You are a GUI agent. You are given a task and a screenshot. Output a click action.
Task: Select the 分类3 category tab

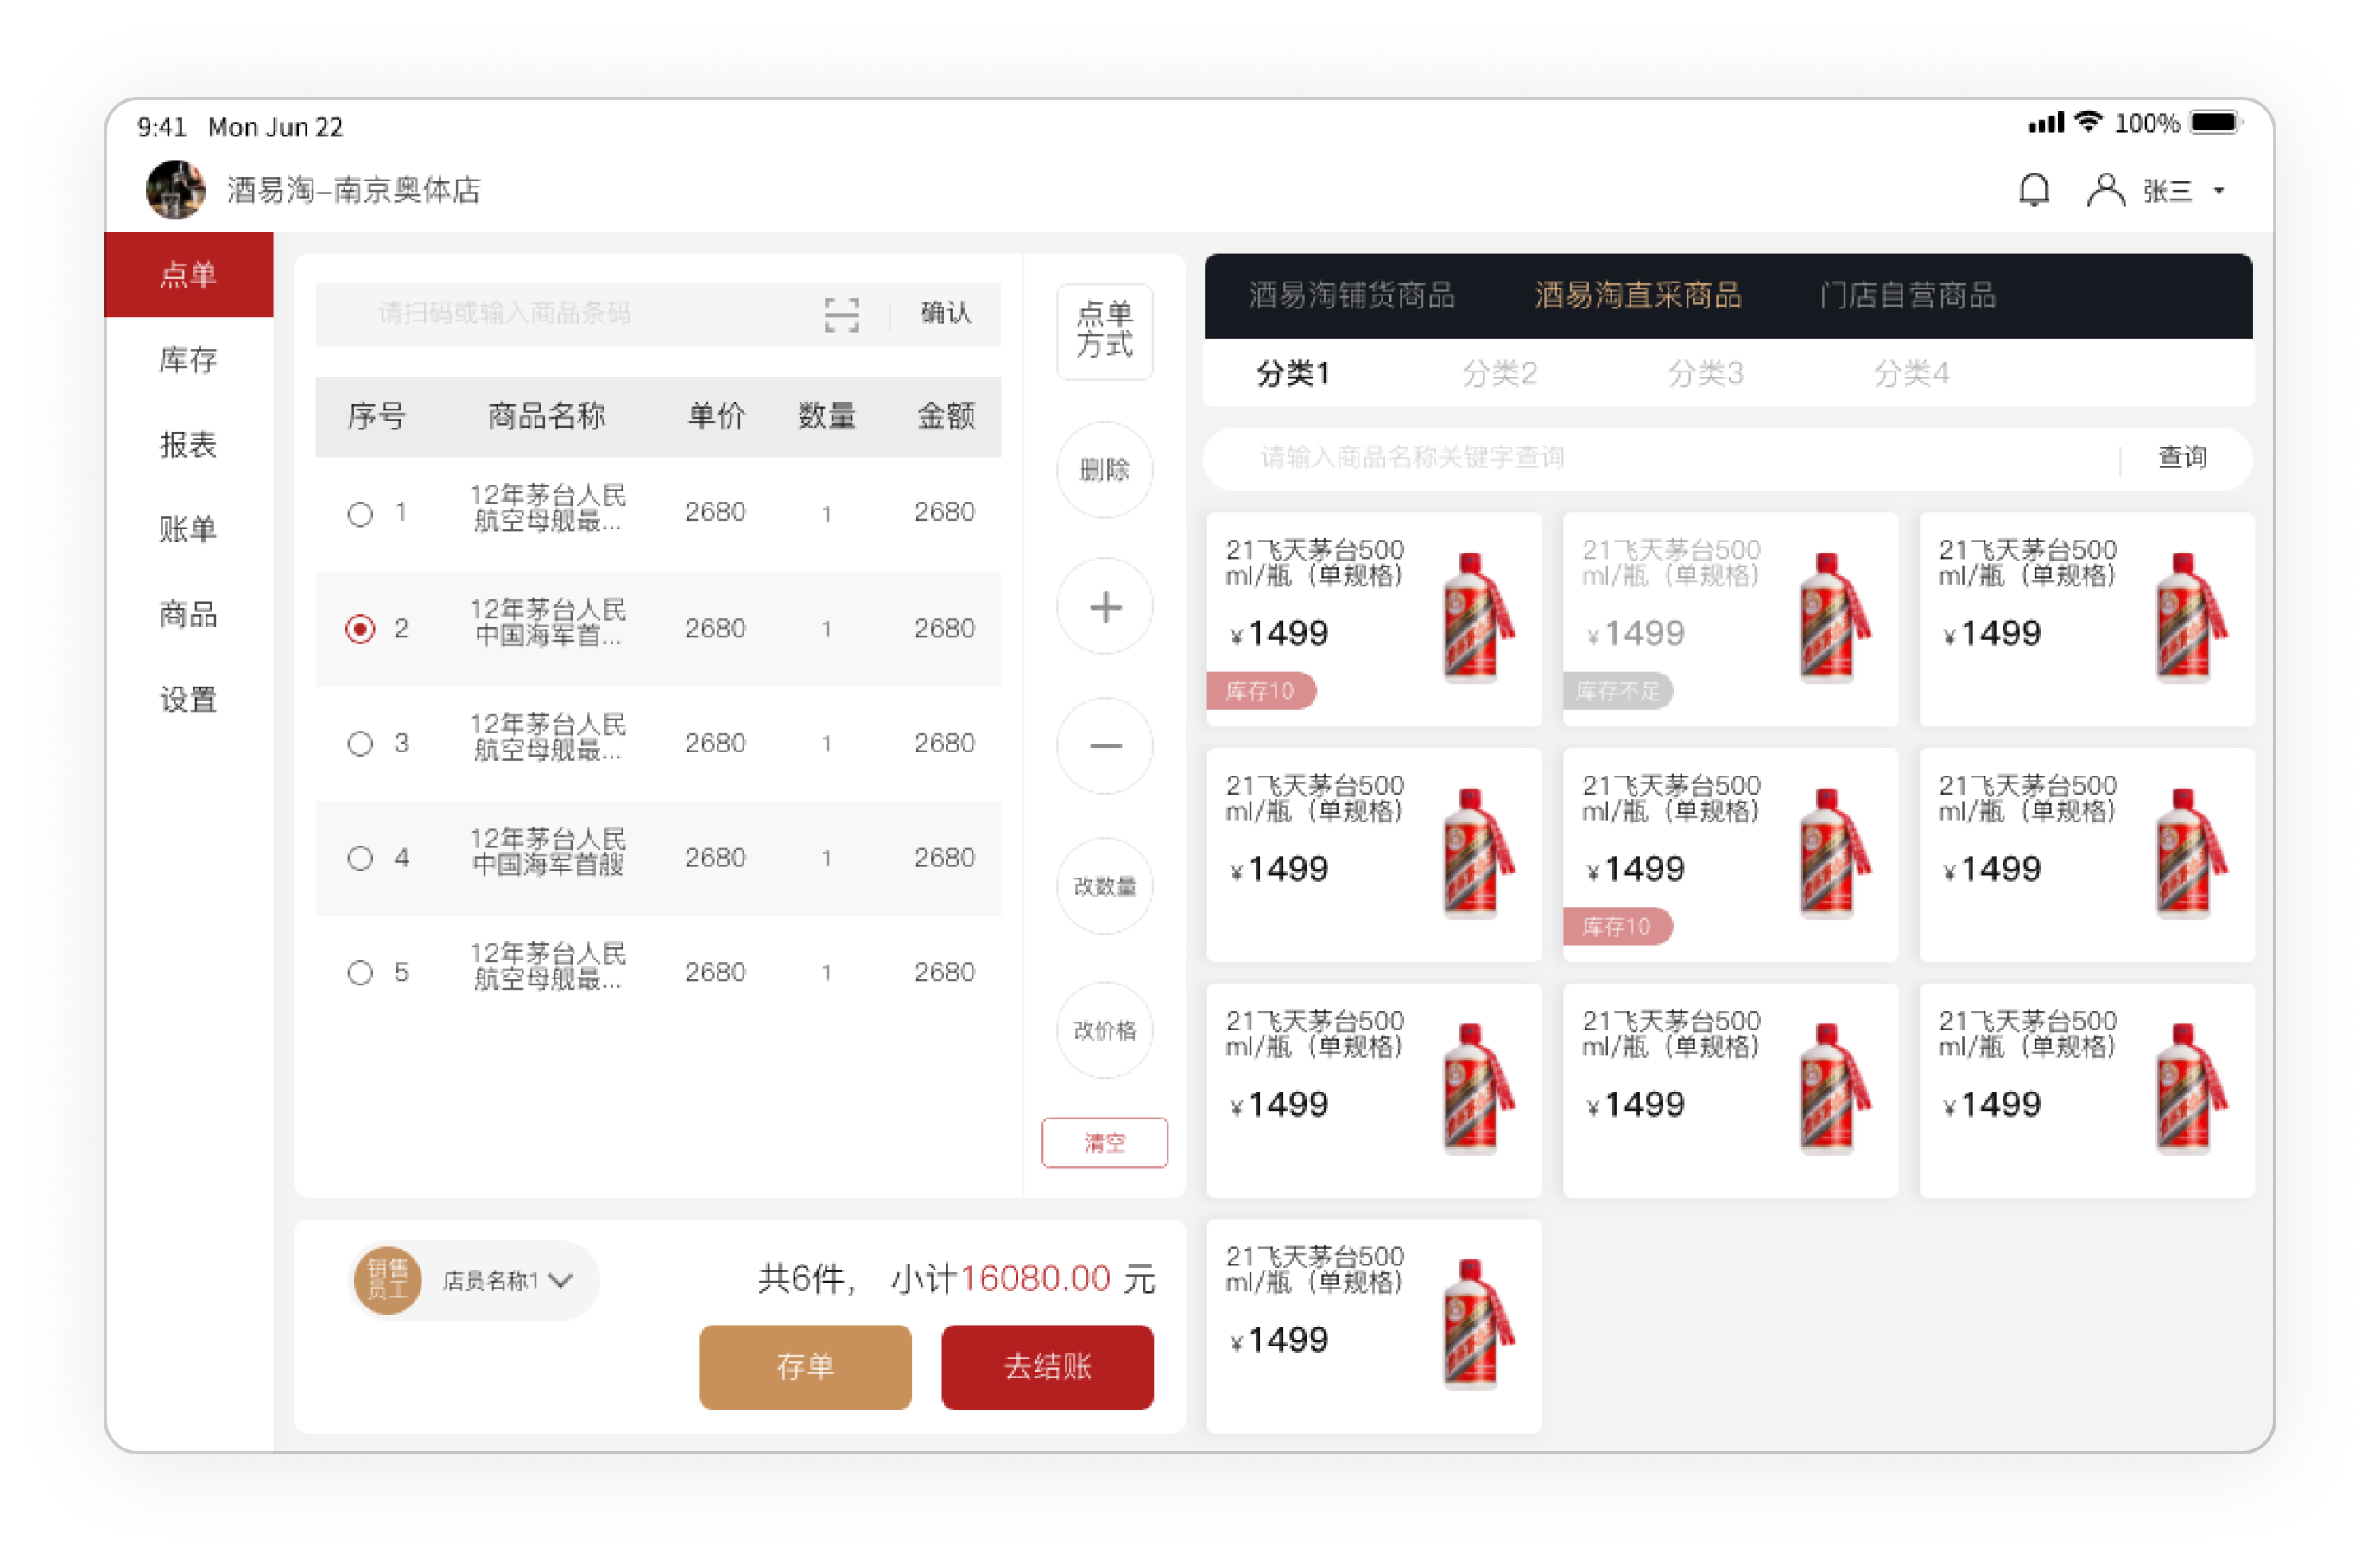tap(1705, 374)
